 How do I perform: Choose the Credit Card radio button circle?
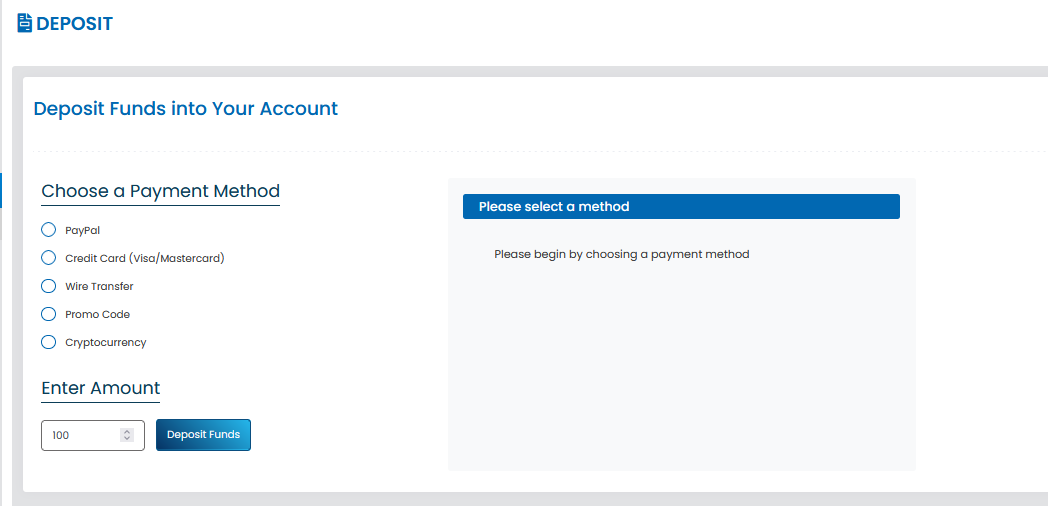tap(48, 258)
